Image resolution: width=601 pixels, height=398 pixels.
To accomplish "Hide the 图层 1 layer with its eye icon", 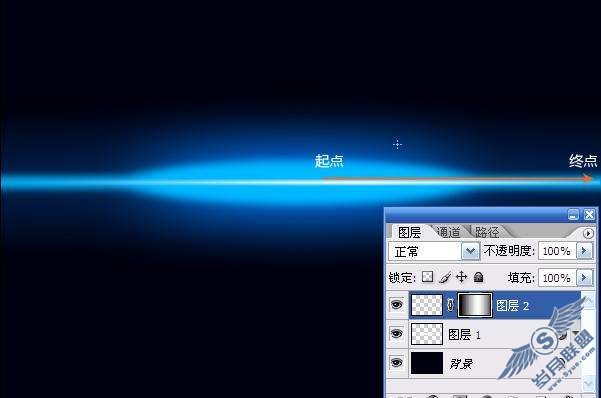I will pyautogui.click(x=397, y=334).
